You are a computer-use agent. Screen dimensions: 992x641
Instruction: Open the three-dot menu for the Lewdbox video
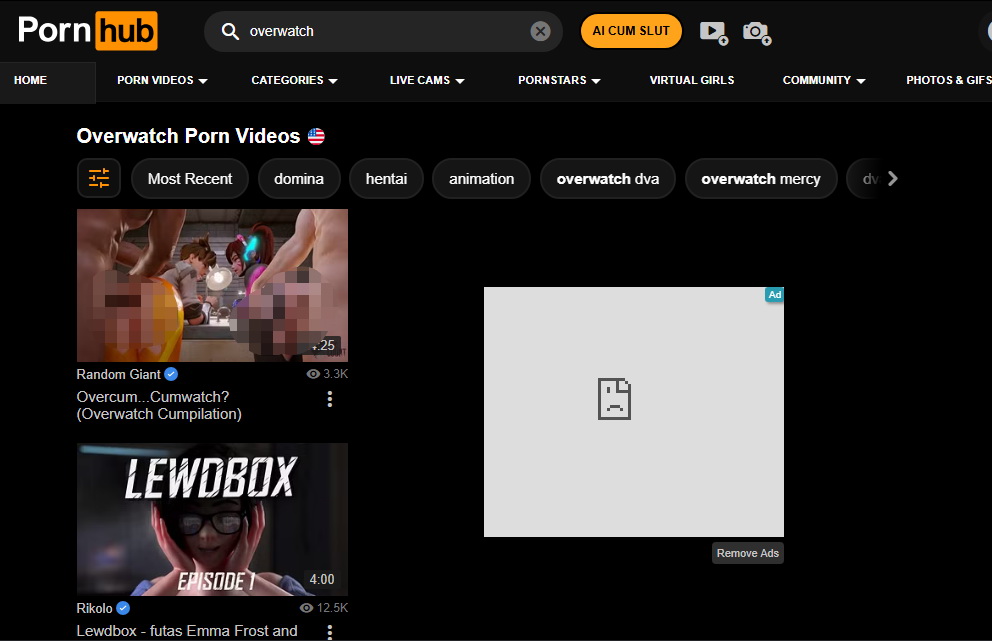pos(330,632)
